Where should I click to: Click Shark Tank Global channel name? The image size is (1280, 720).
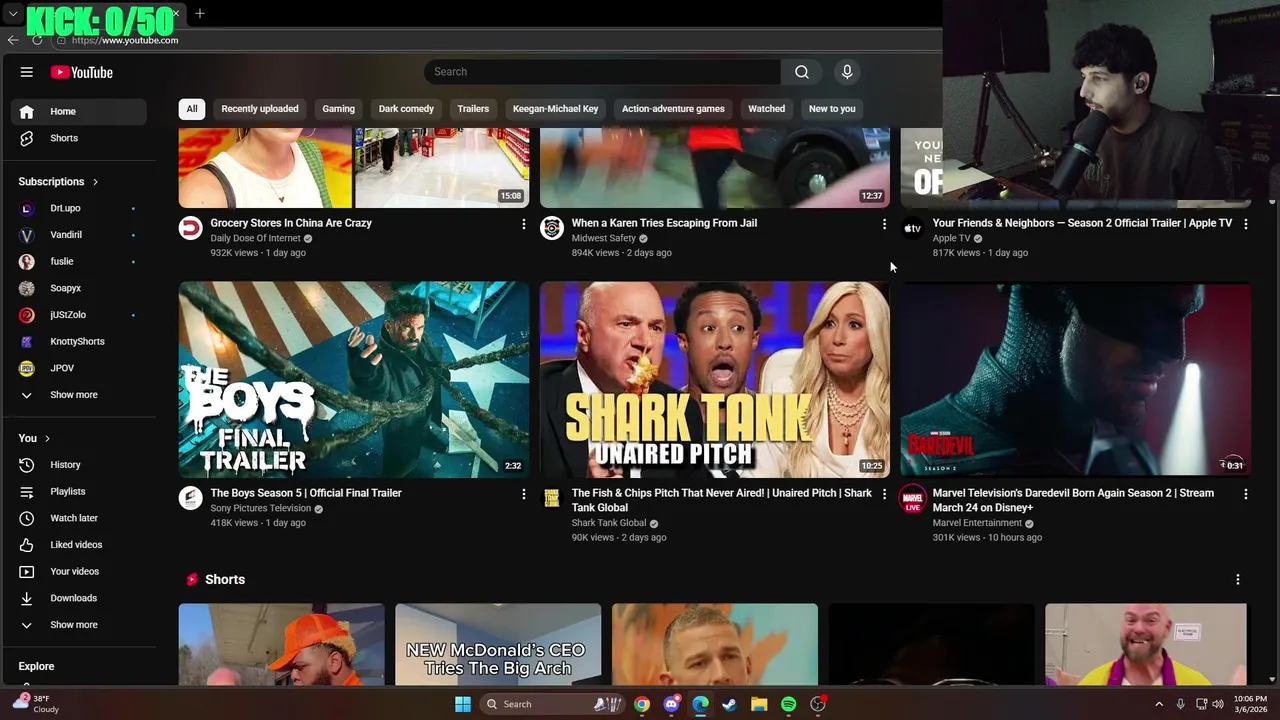609,523
